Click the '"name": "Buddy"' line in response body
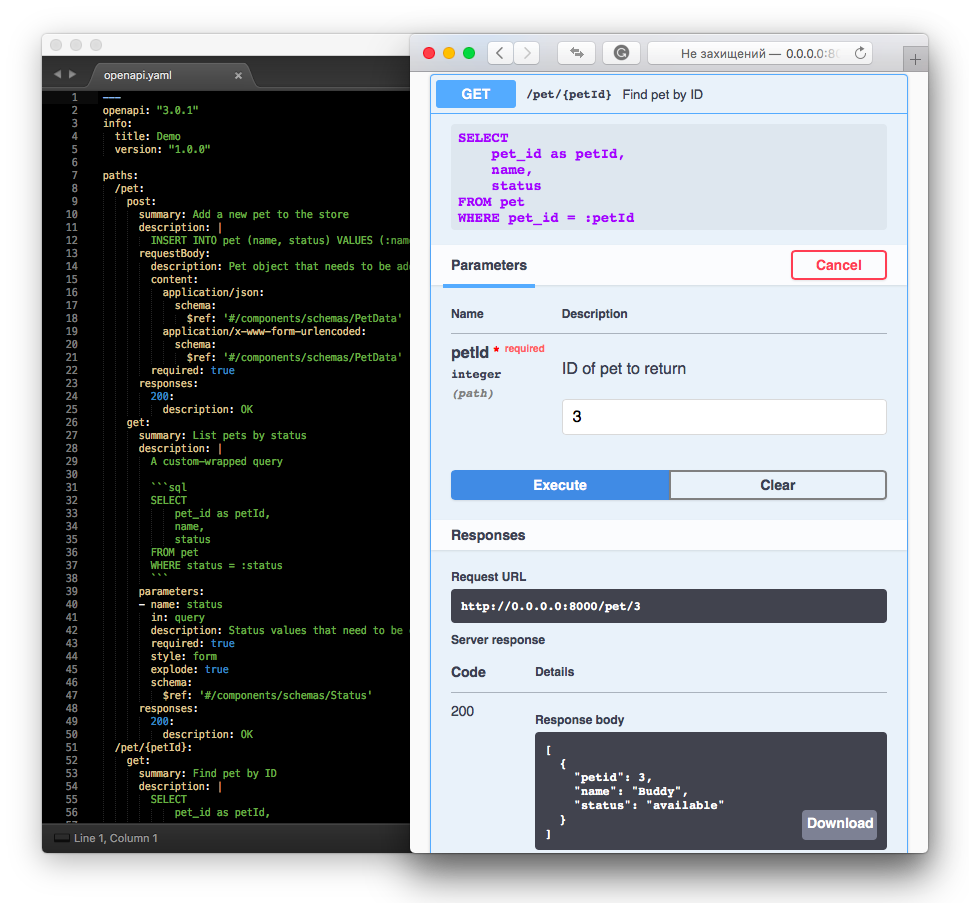 (x=631, y=791)
